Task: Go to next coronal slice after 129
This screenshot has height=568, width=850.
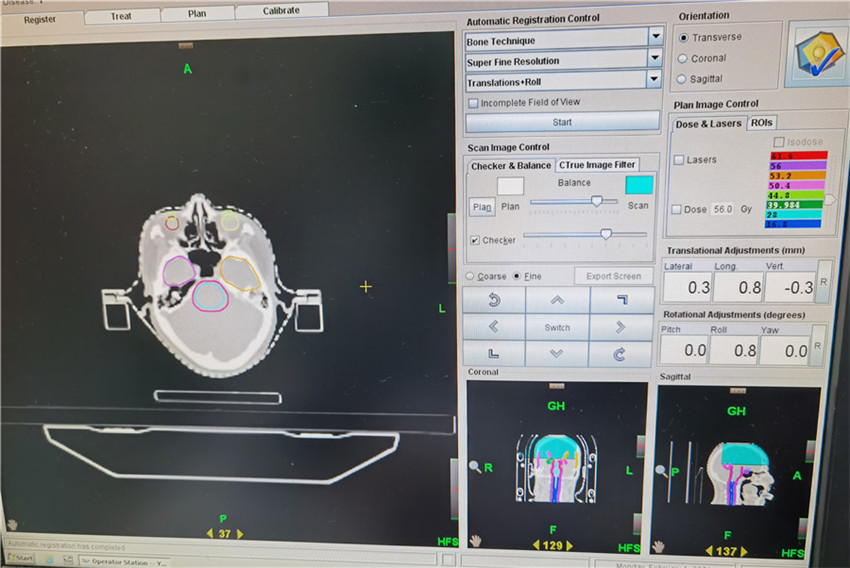Action: (x=569, y=546)
